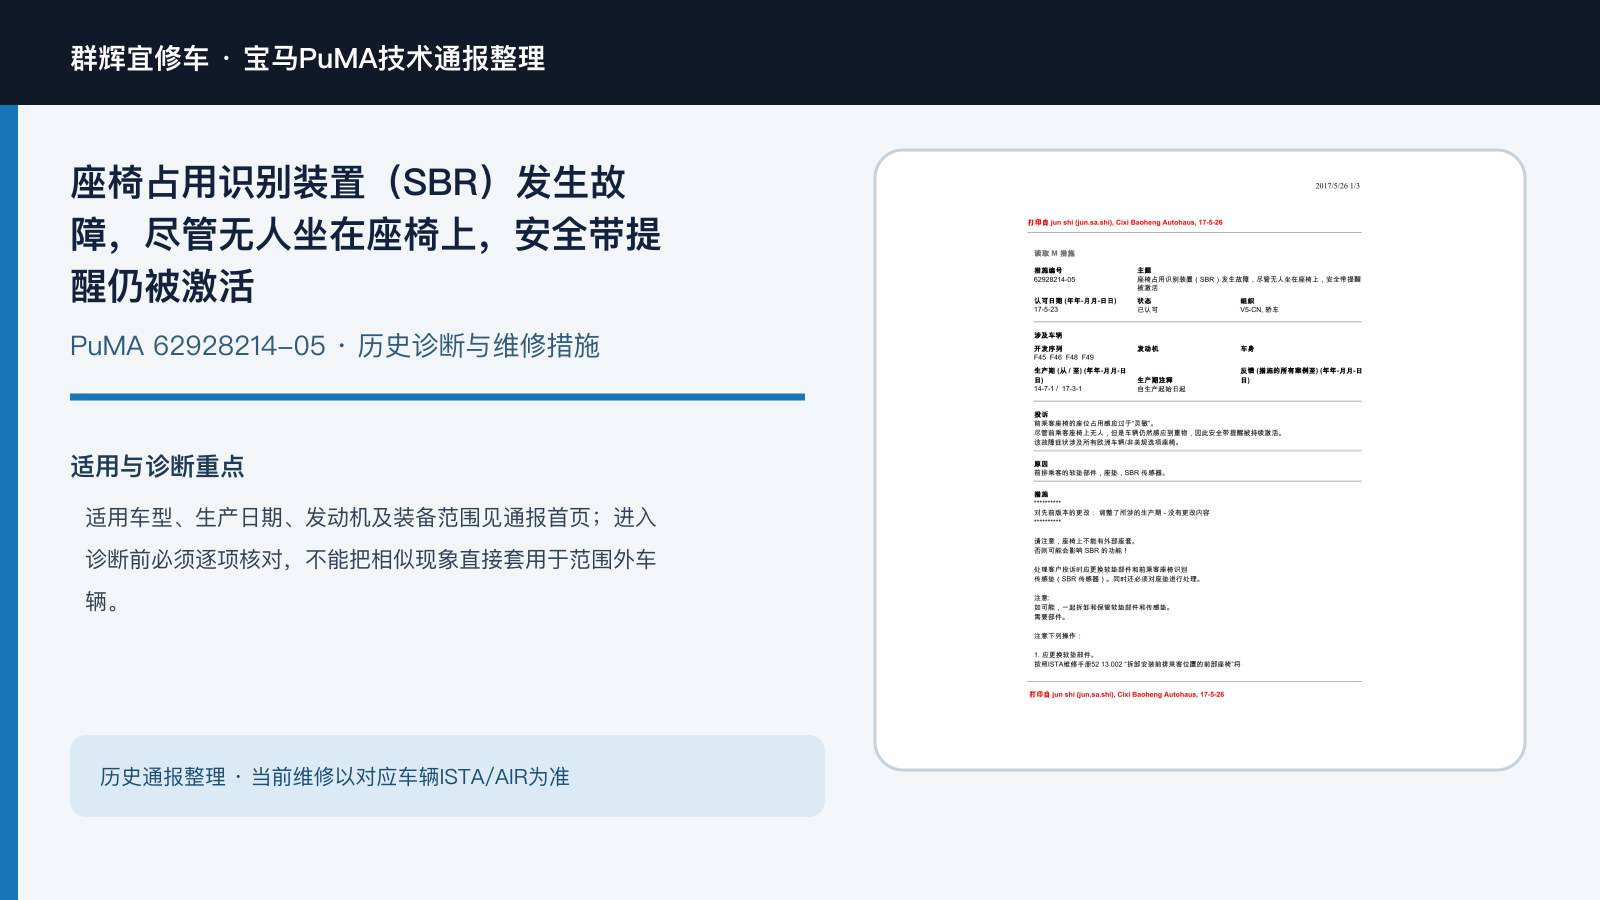1600x900 pixels.
Task: Select the 适用与诊断重点 section heading
Action: [157, 467]
